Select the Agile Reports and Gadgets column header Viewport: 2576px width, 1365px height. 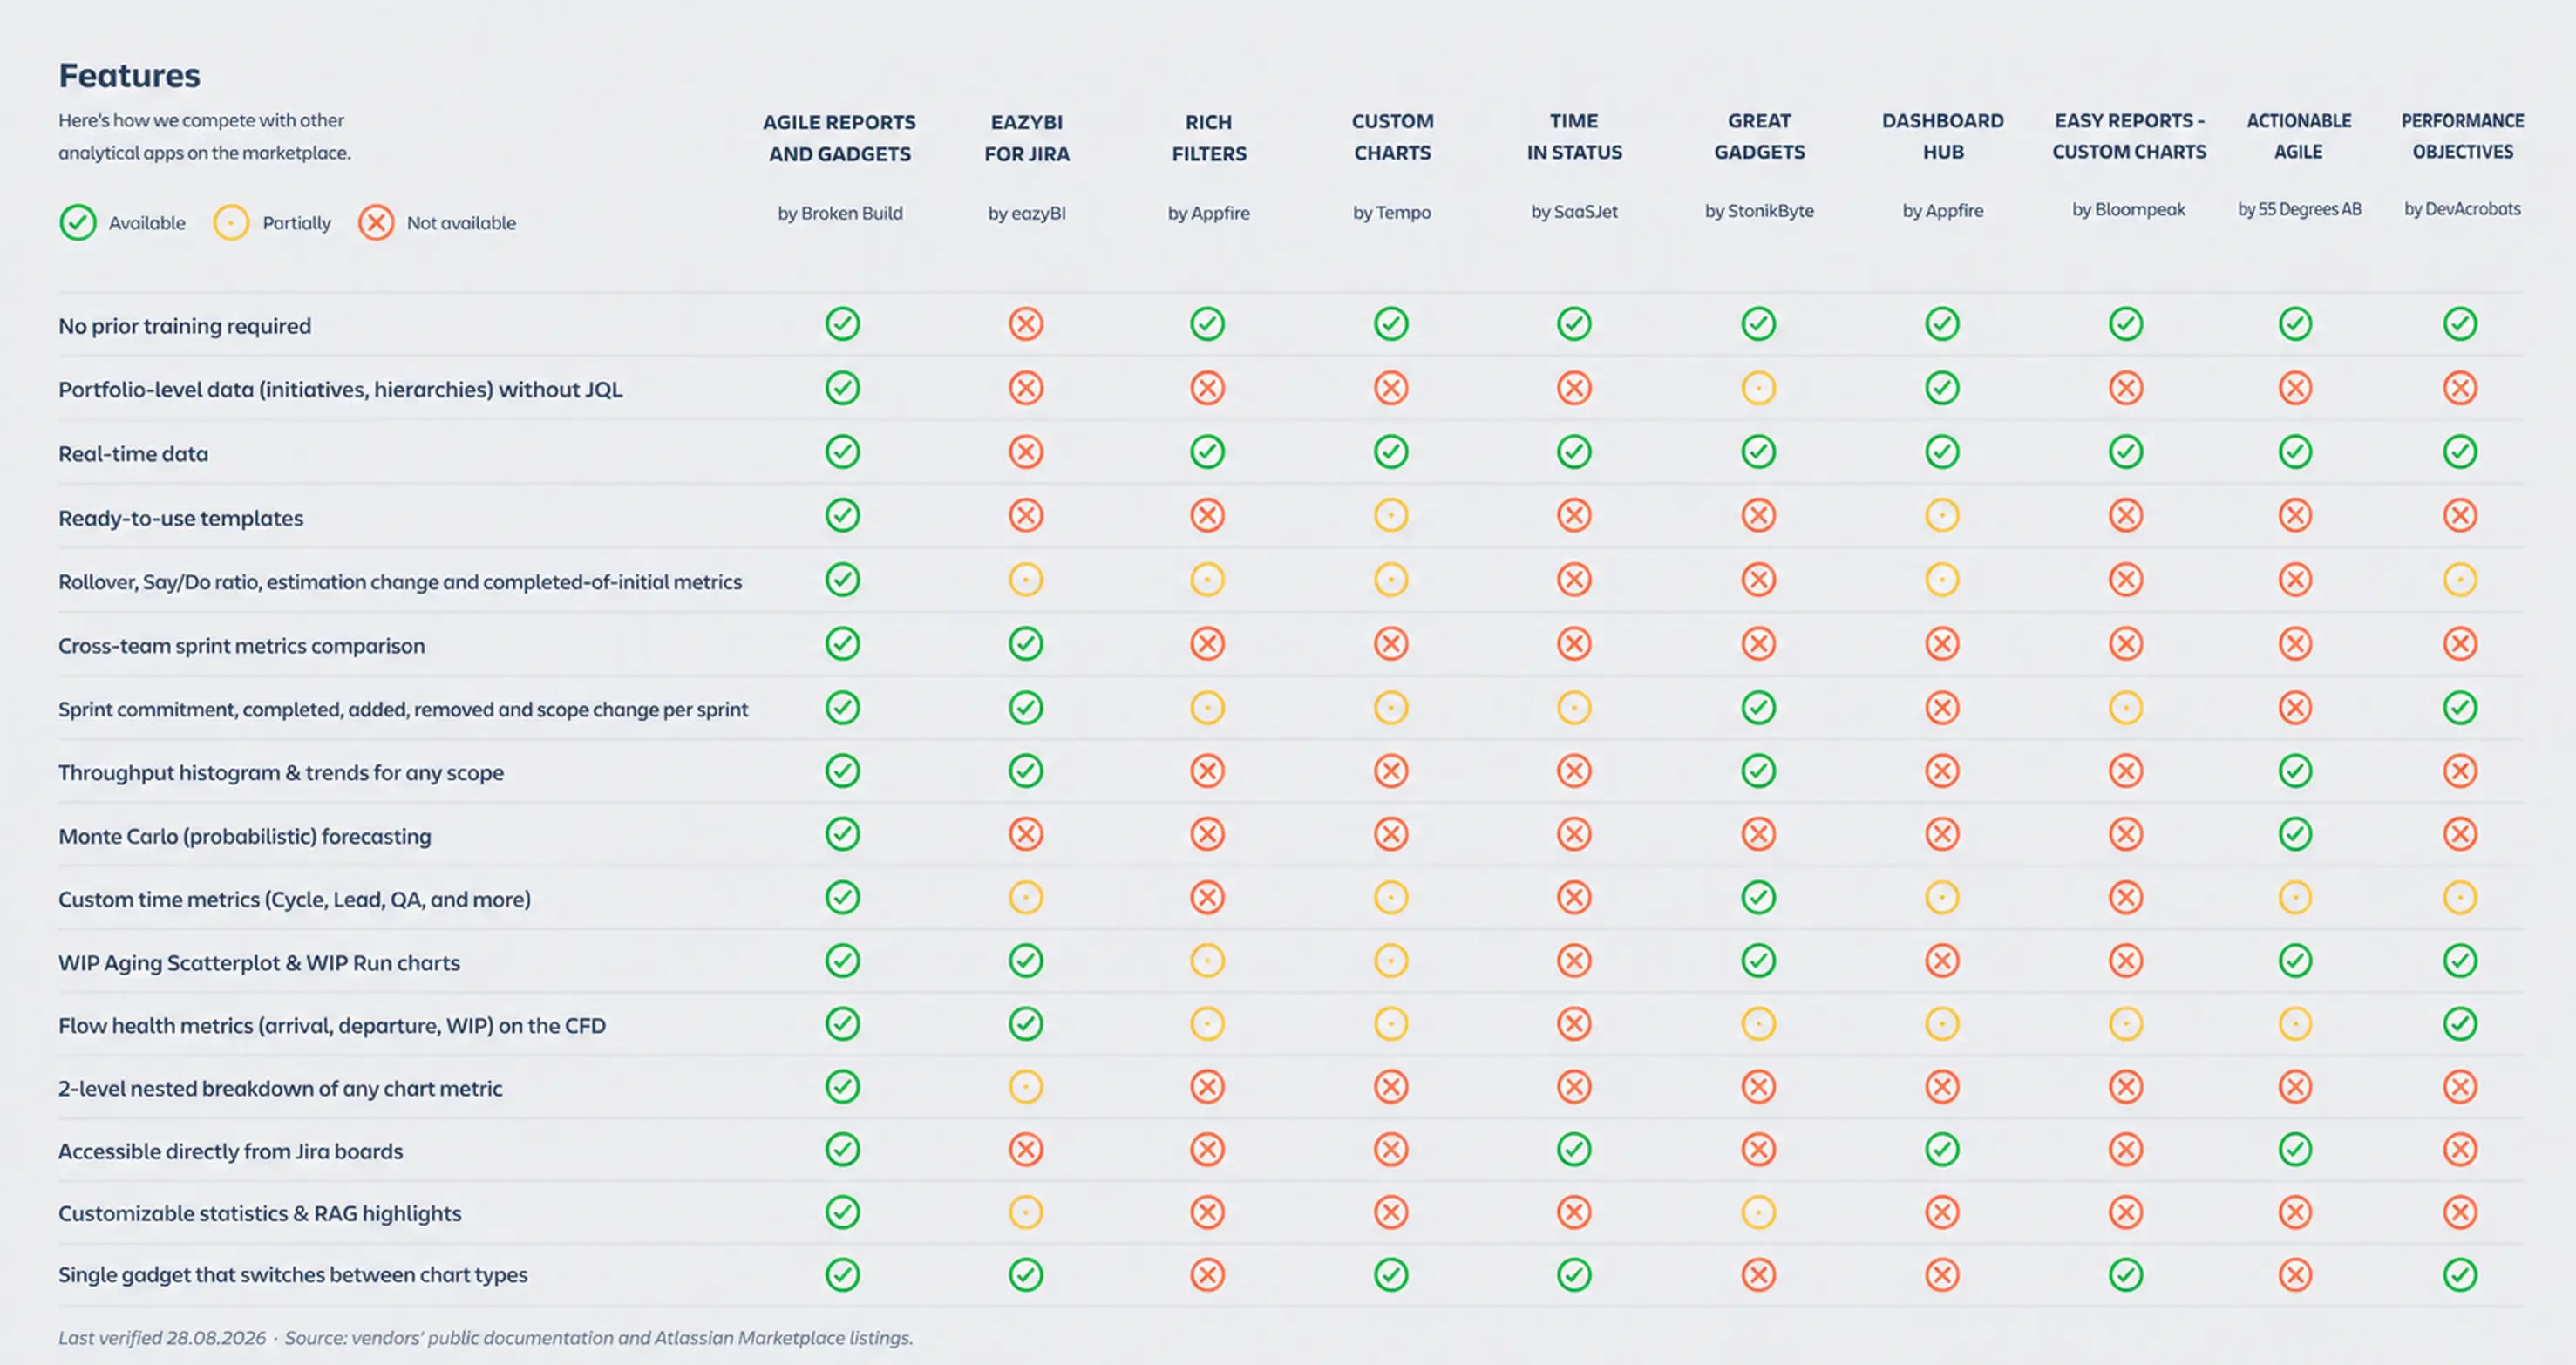click(x=840, y=138)
